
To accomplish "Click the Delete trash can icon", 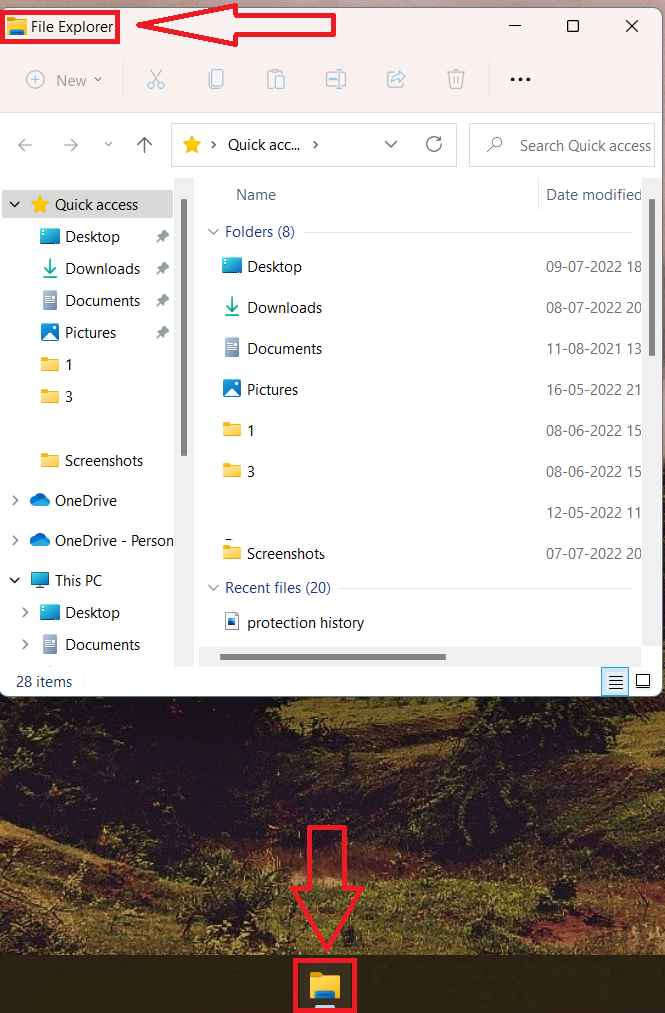I will point(456,79).
